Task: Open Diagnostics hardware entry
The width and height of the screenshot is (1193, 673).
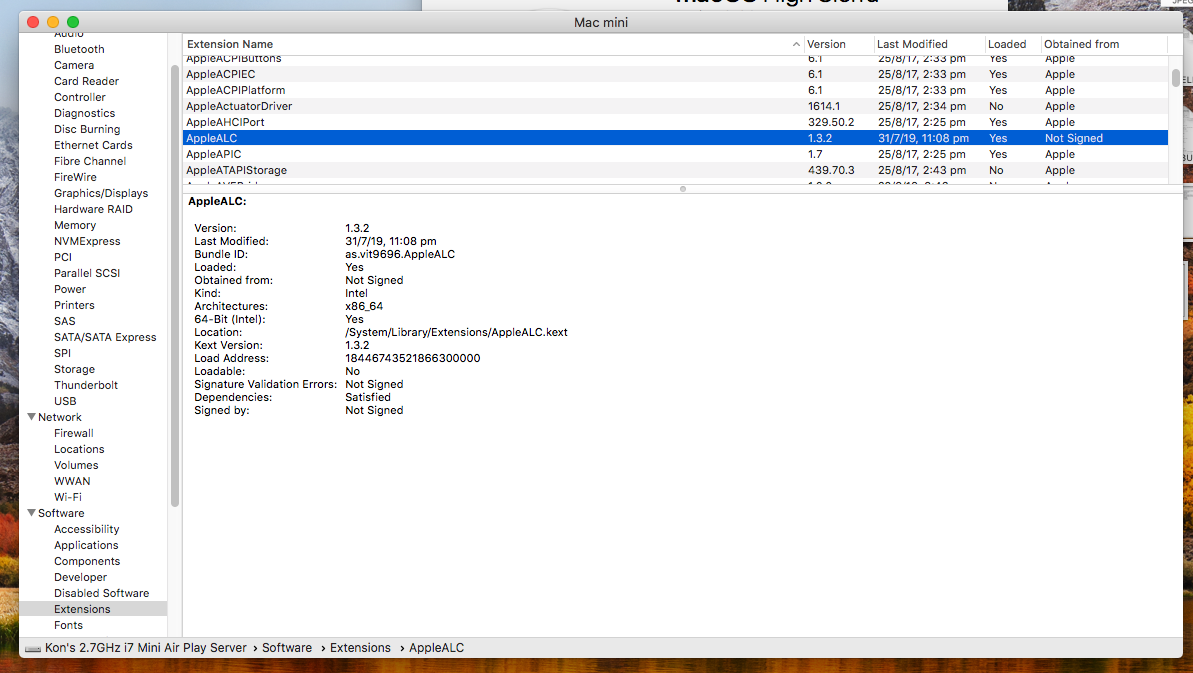Action: coord(84,113)
